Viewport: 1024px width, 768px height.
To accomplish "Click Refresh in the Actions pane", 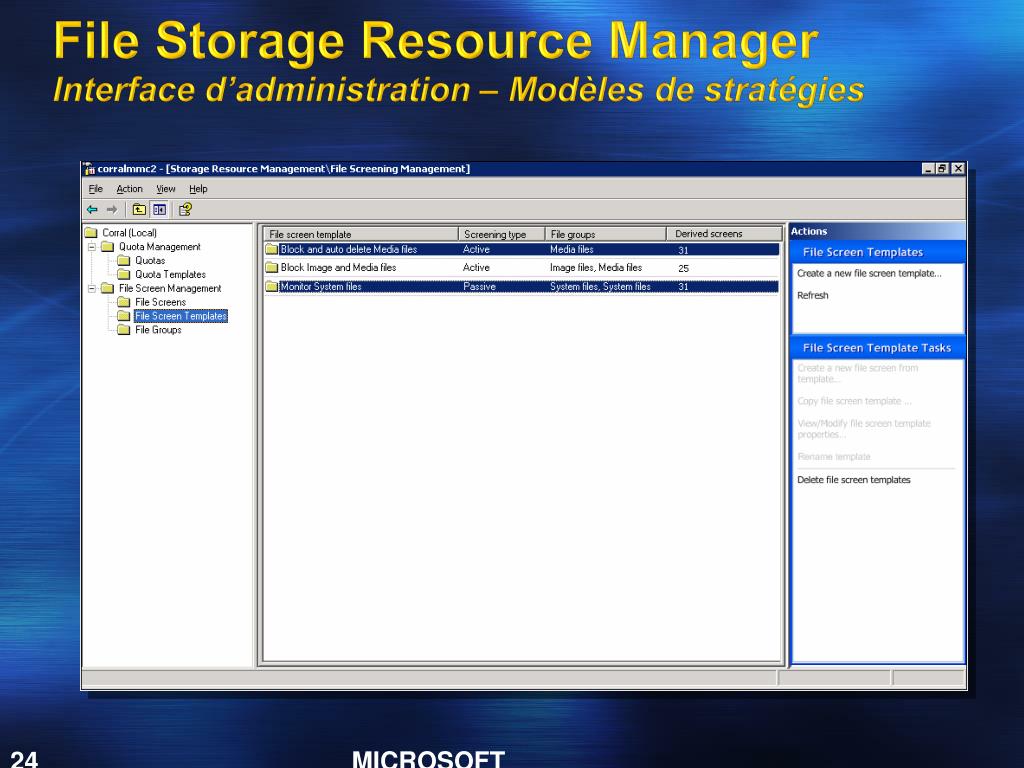I will click(x=812, y=295).
